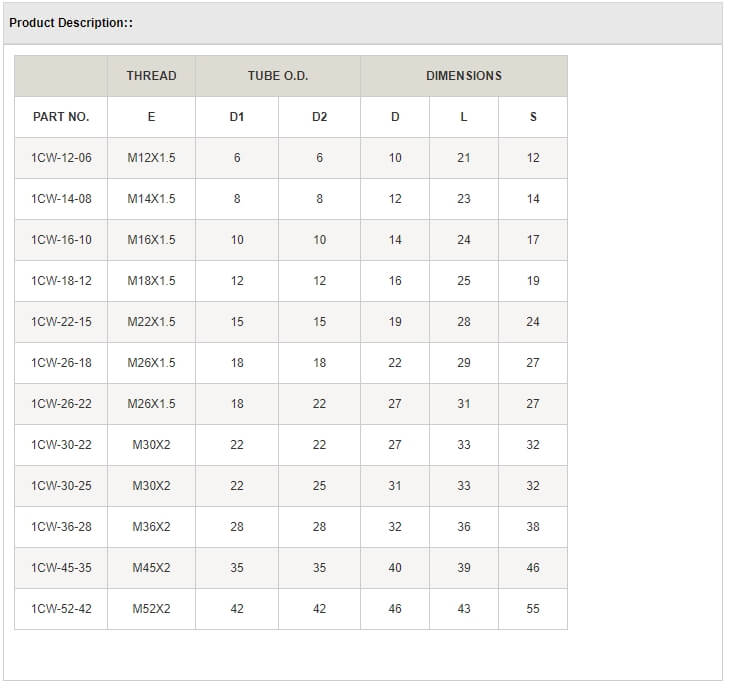Select part number 1CW-45-35

pos(61,568)
